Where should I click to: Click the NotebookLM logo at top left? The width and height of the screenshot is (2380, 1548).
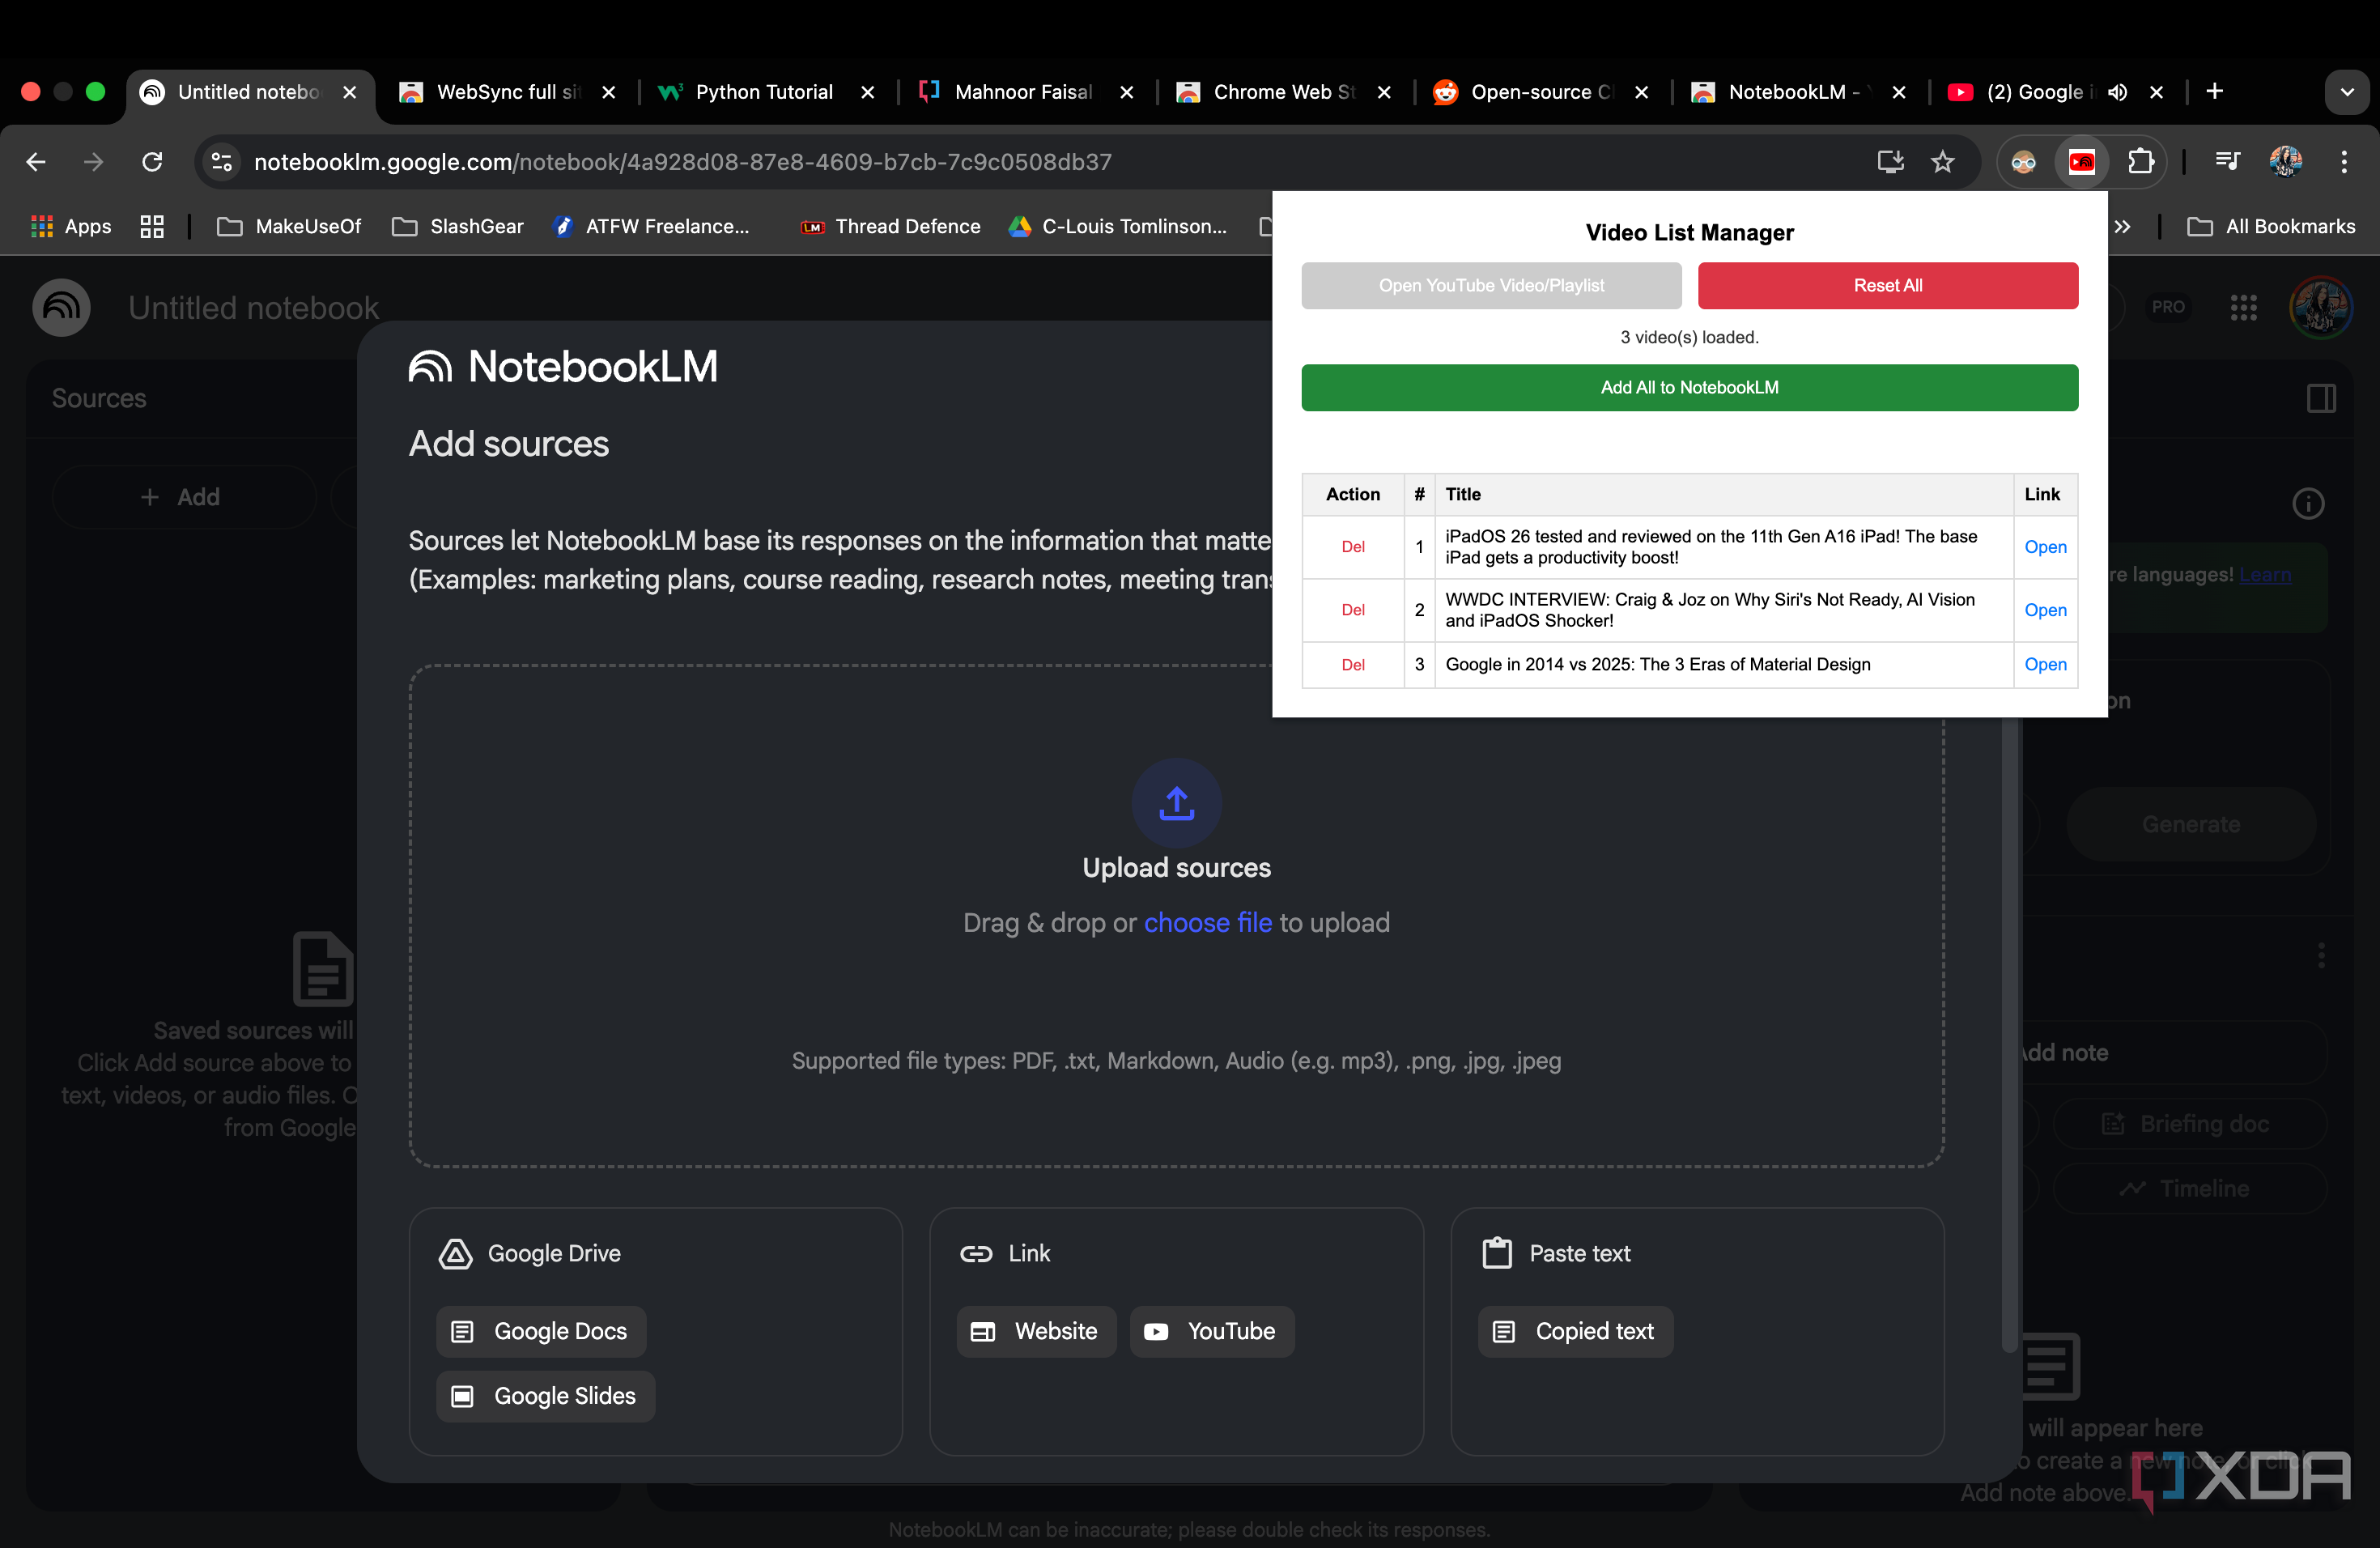[62, 307]
